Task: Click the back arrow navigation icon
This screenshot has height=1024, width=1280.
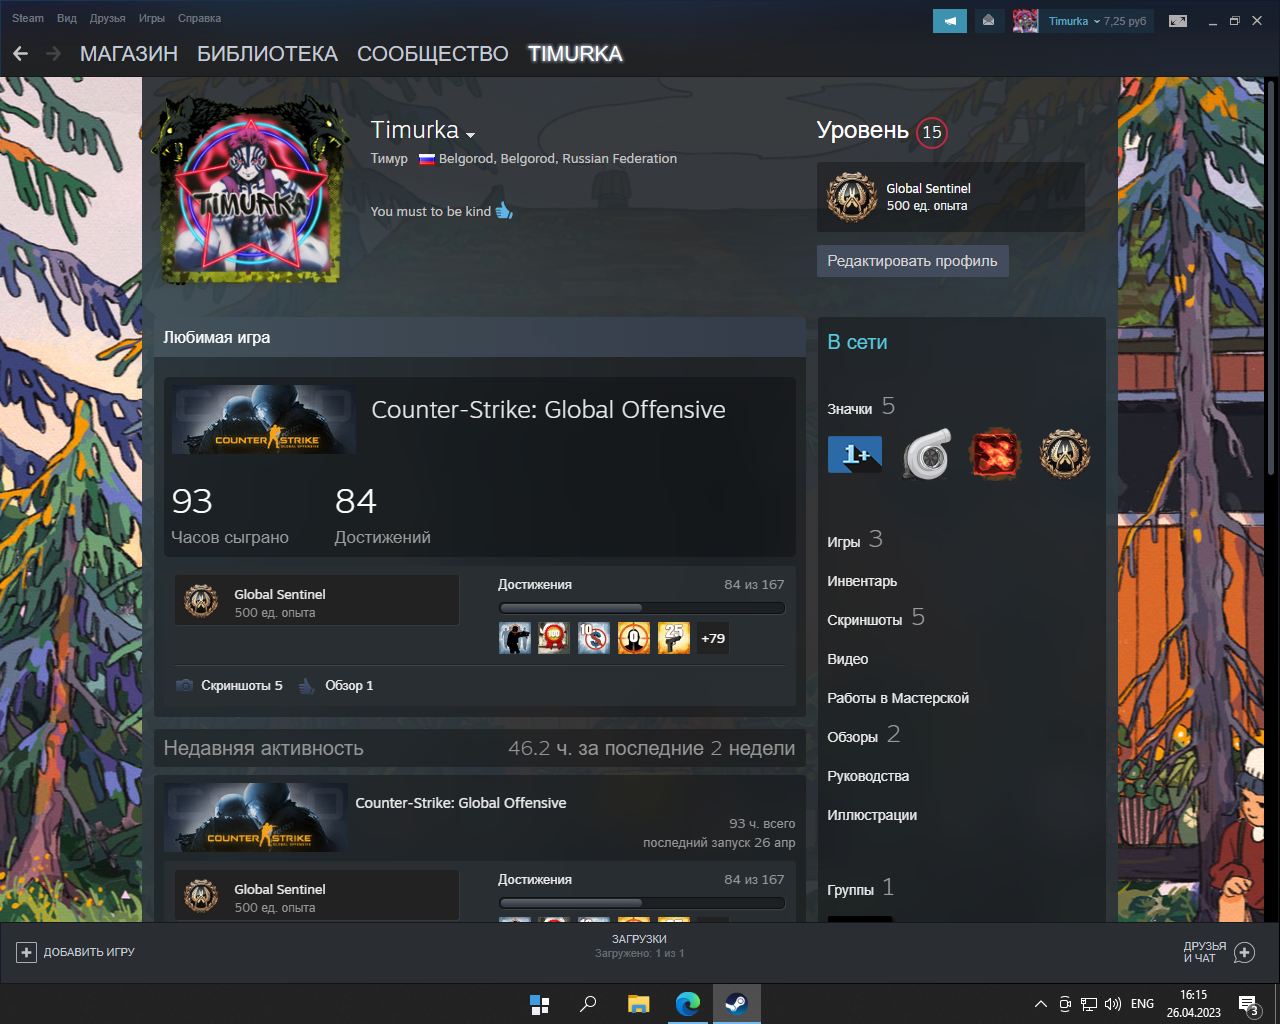Action: click(x=20, y=54)
